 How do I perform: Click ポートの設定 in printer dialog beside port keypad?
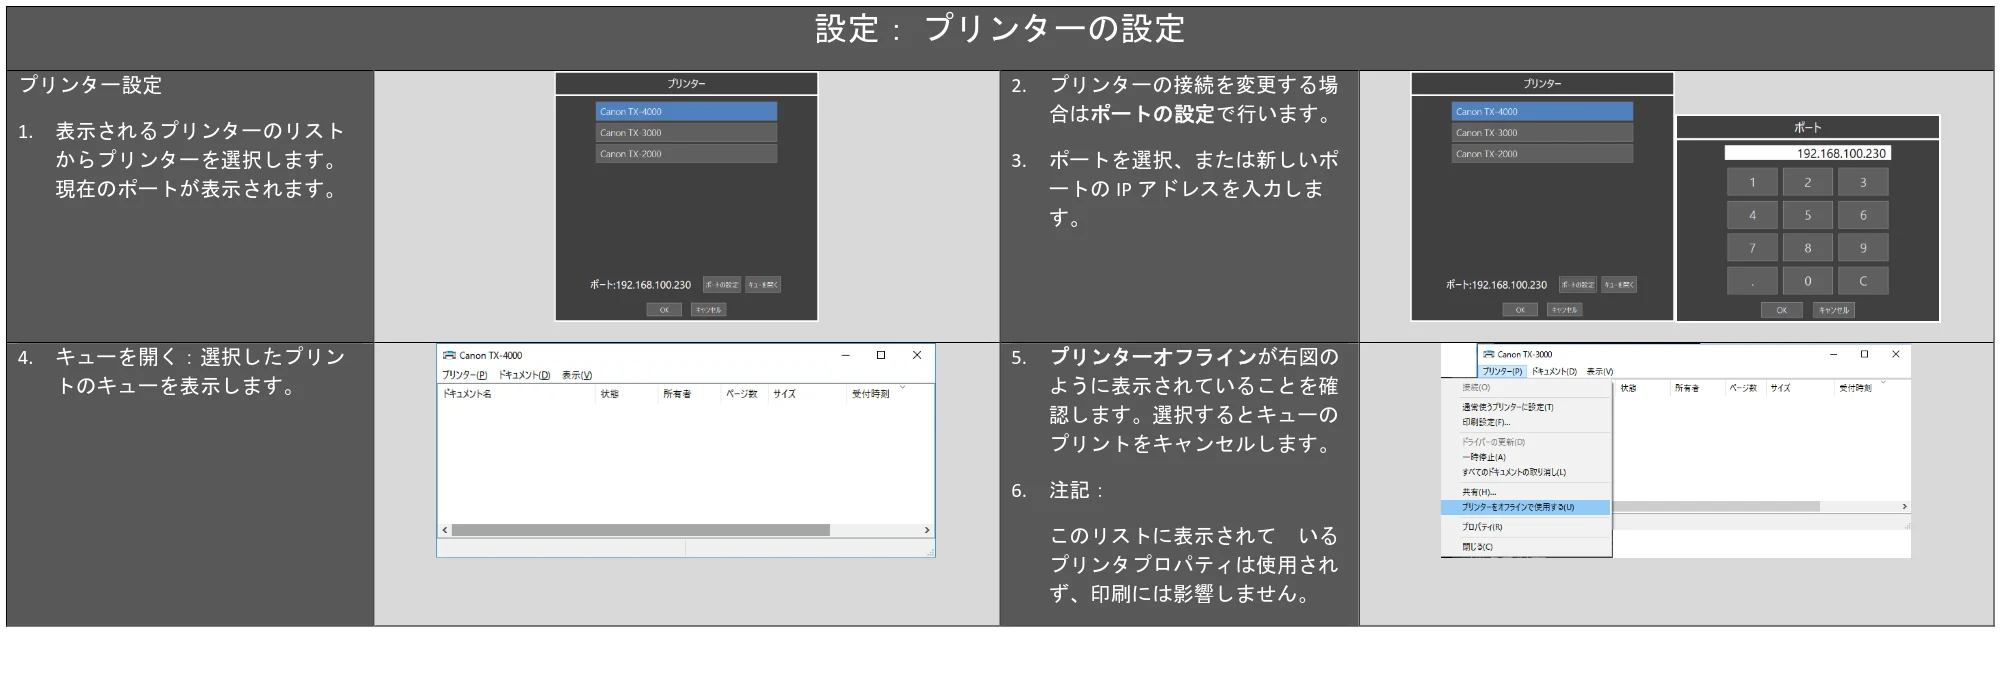[x=1578, y=285]
